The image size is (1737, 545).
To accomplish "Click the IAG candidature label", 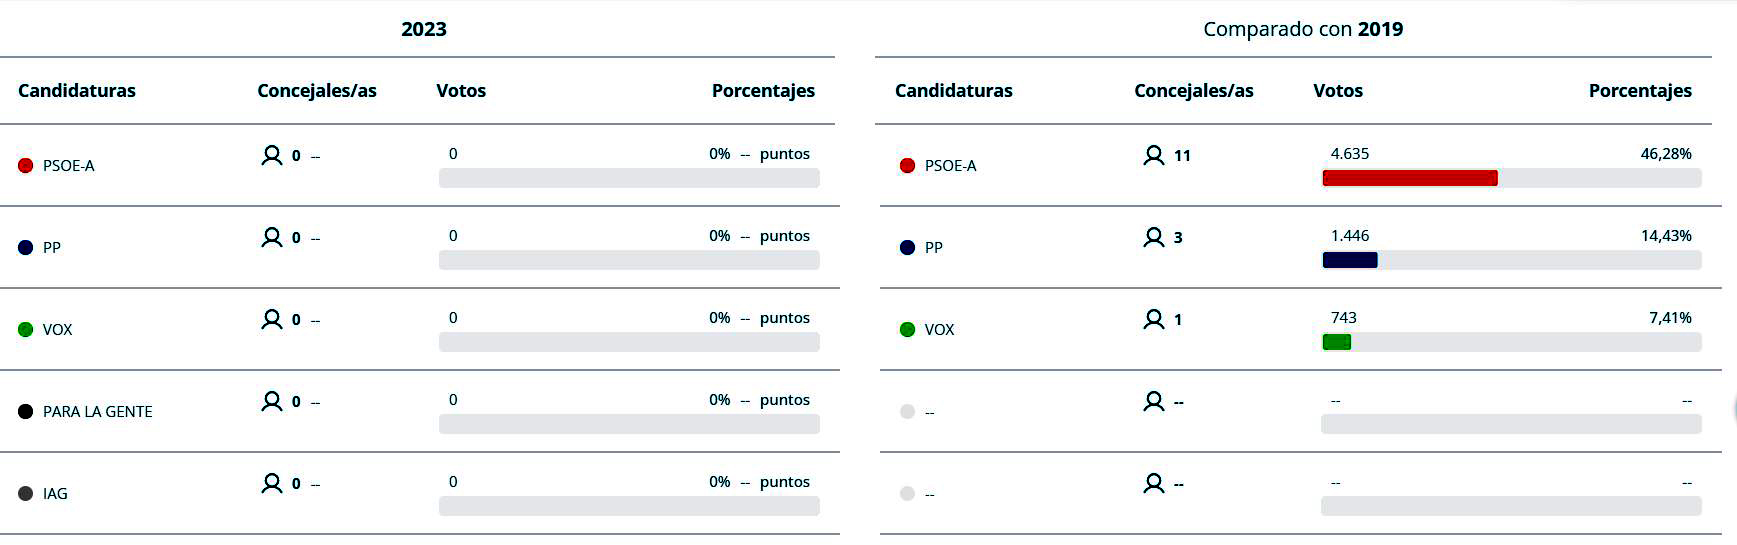I will 55,494.
